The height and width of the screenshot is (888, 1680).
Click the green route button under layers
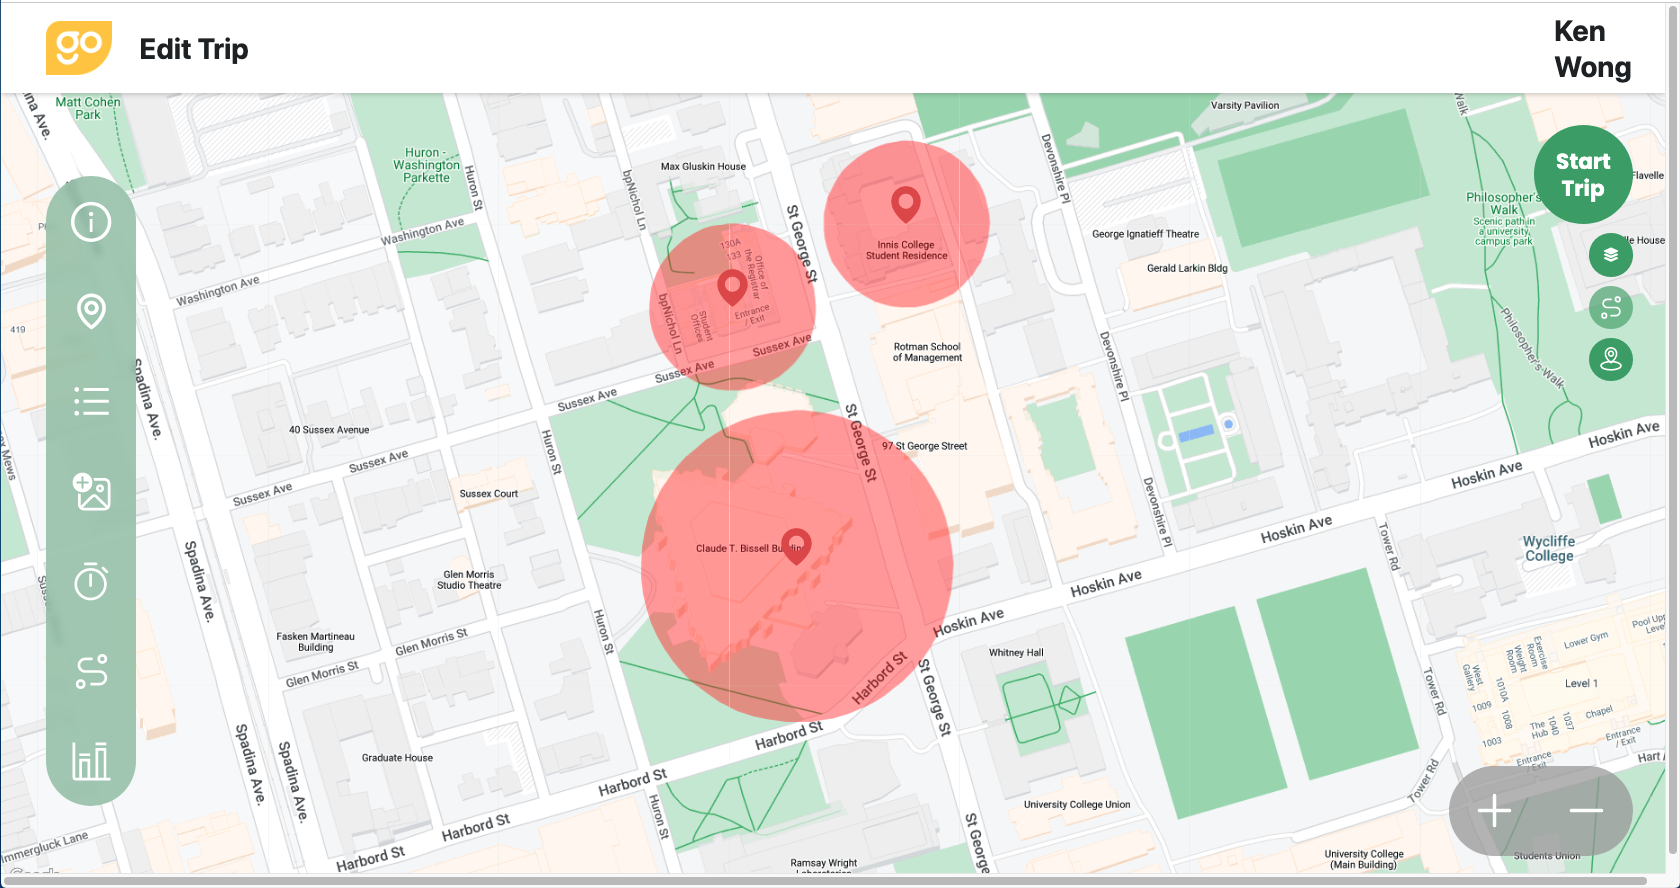(x=1610, y=307)
